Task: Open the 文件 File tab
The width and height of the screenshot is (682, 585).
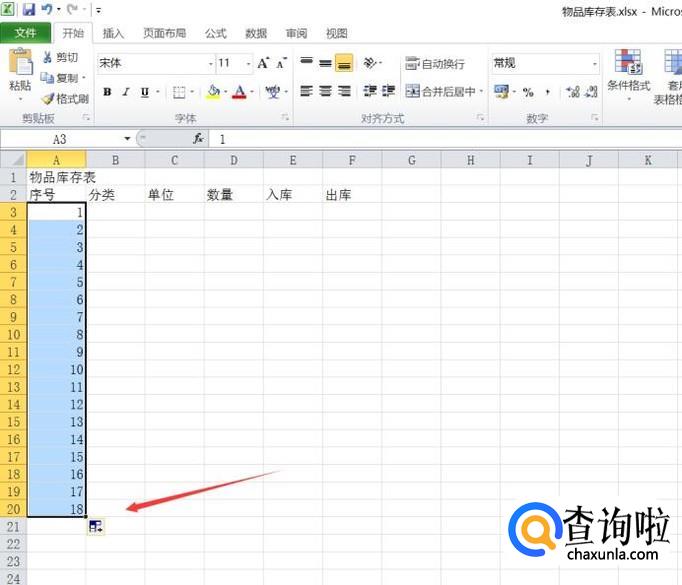Action: pyautogui.click(x=25, y=33)
